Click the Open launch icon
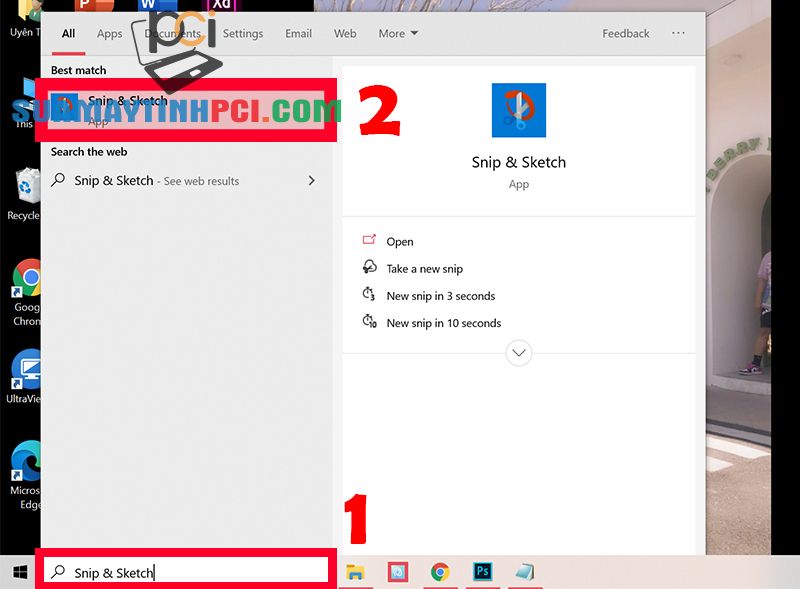 [x=369, y=239]
